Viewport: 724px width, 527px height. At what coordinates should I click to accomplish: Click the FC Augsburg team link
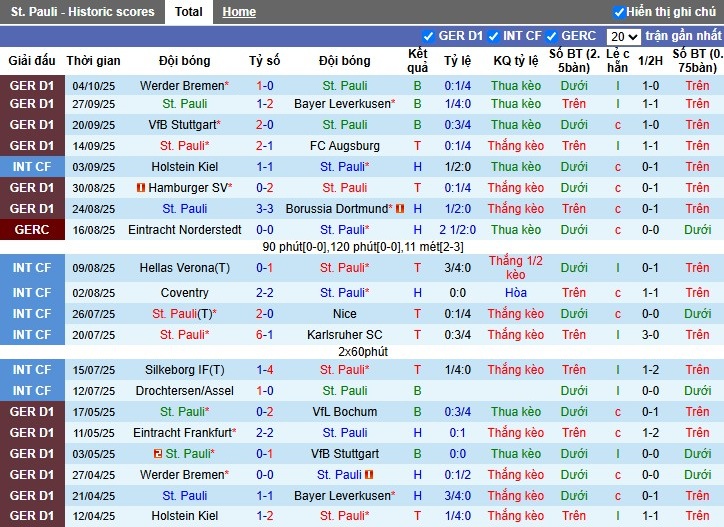pyautogui.click(x=344, y=146)
